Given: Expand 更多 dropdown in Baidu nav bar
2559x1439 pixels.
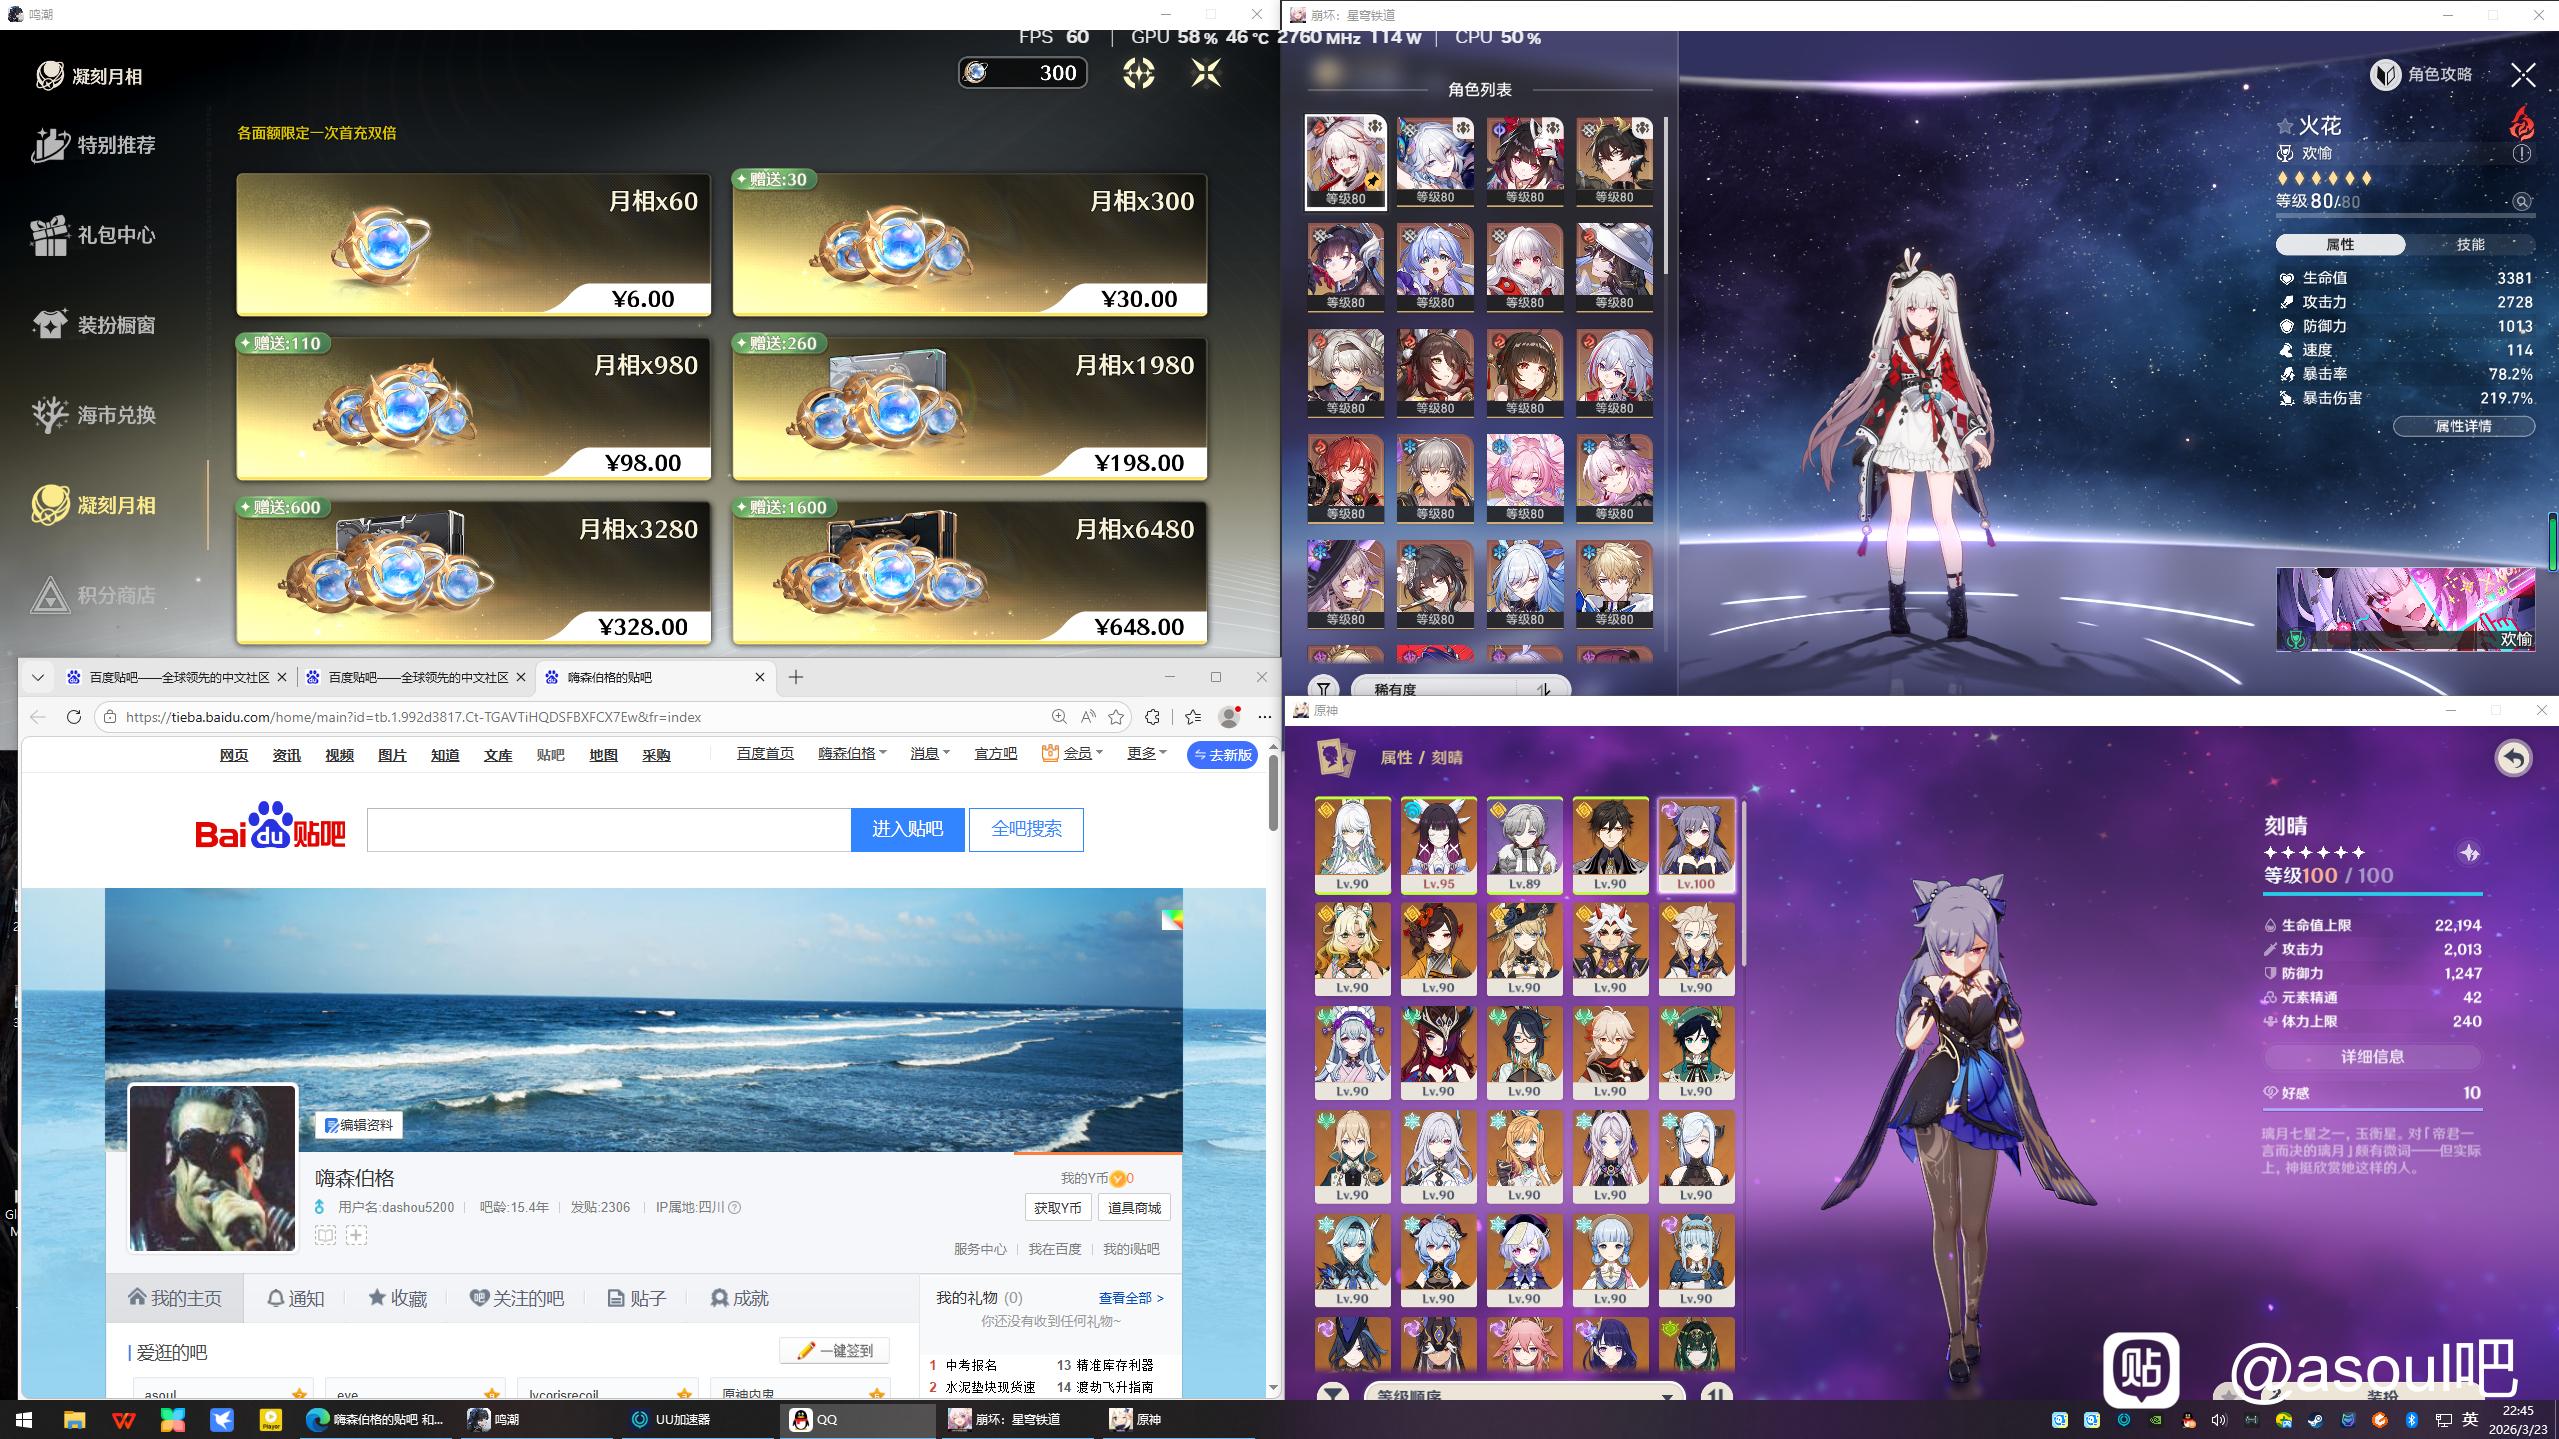Looking at the screenshot, I should 1146,754.
